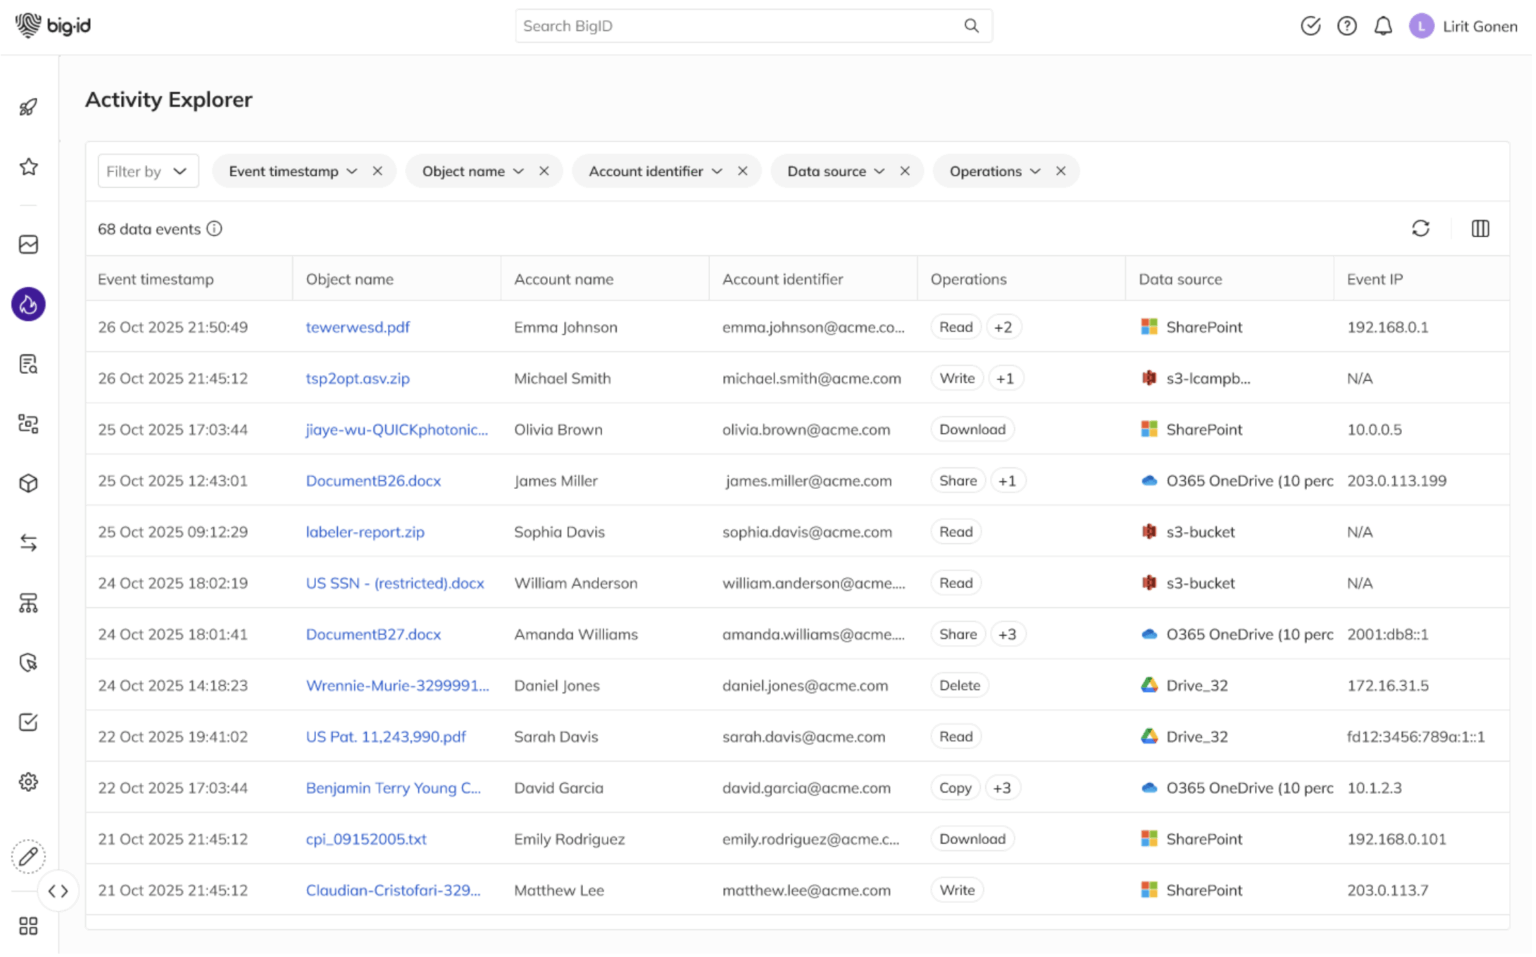The width and height of the screenshot is (1536, 957).
Task: Click the Search BigID input field
Action: [x=740, y=26]
